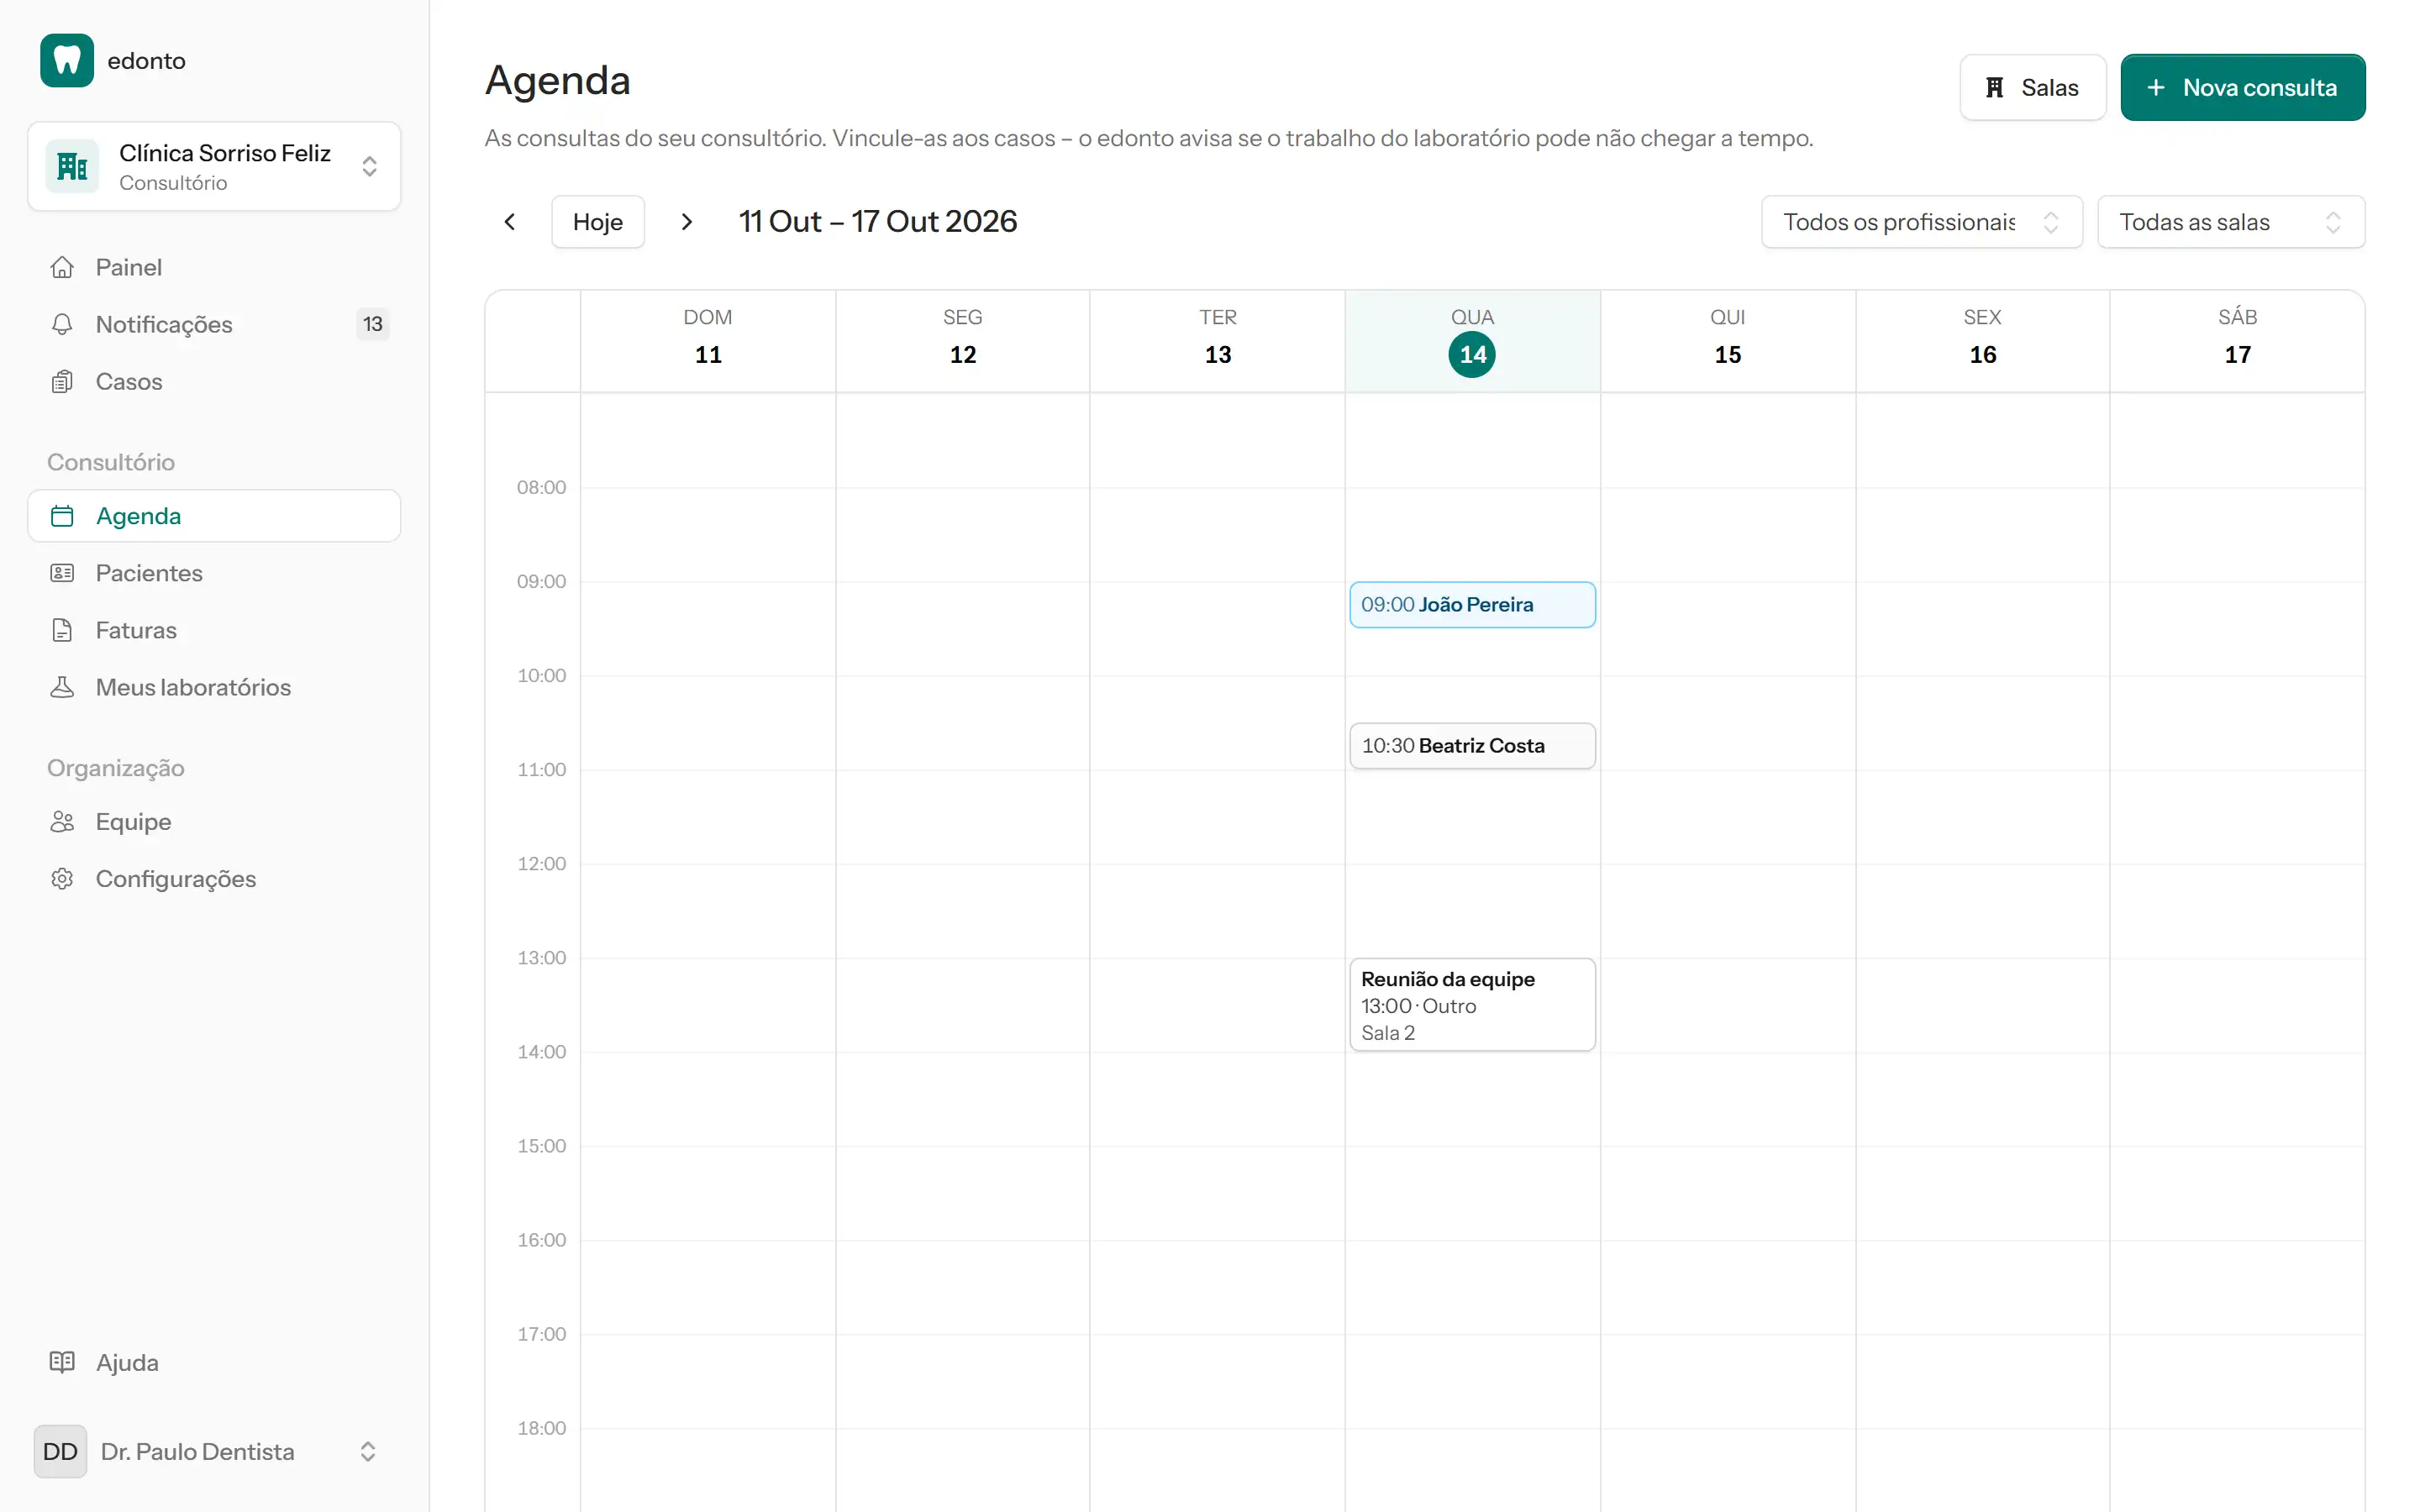
Task: Select Agenda in the sidebar
Action: click(214, 516)
